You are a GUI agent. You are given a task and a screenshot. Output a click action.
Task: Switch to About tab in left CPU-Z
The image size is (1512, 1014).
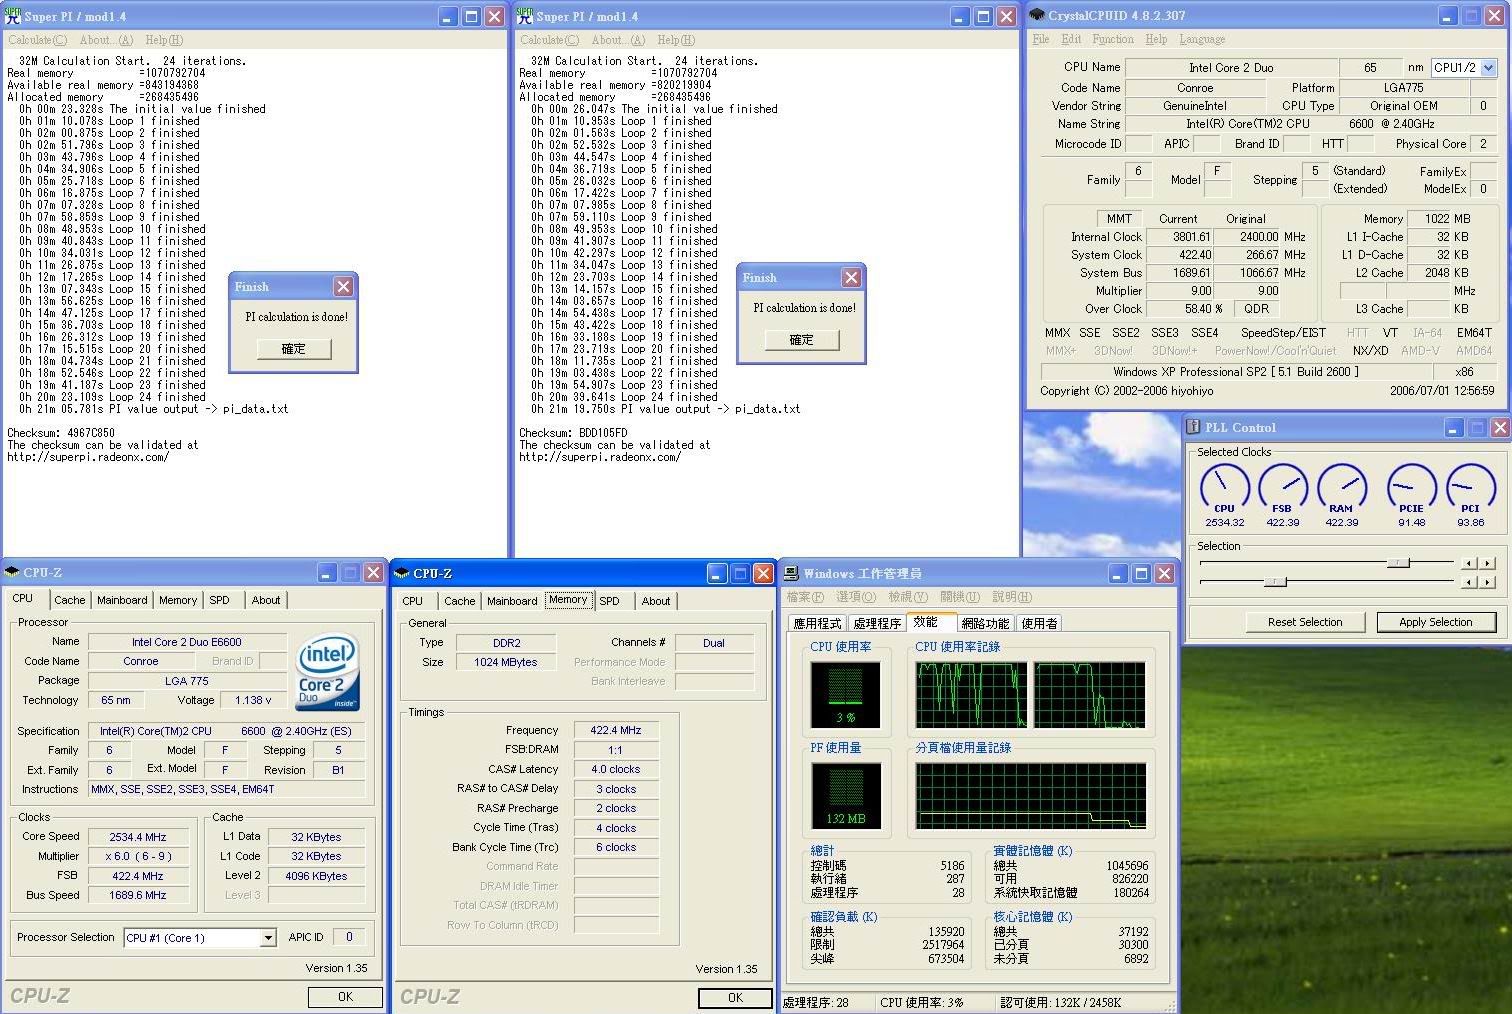(x=266, y=600)
